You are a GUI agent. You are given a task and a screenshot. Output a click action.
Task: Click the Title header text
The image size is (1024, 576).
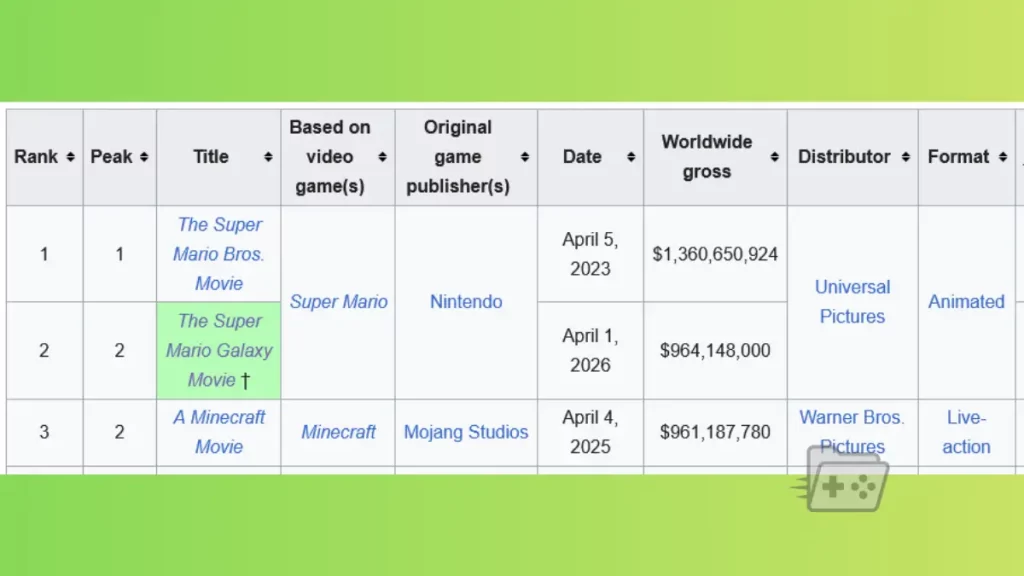tap(210, 157)
